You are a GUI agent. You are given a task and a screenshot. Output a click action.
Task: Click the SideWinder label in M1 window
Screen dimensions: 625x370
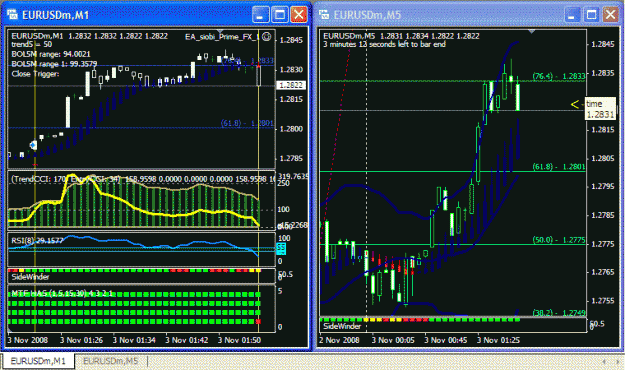coord(30,277)
